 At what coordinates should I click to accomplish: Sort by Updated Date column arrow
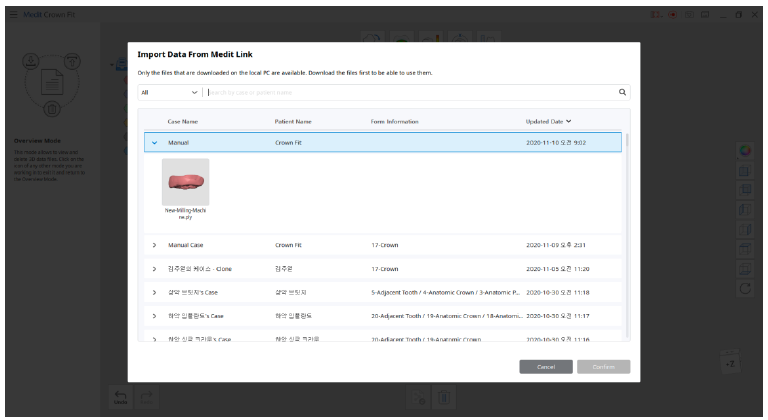tap(569, 121)
